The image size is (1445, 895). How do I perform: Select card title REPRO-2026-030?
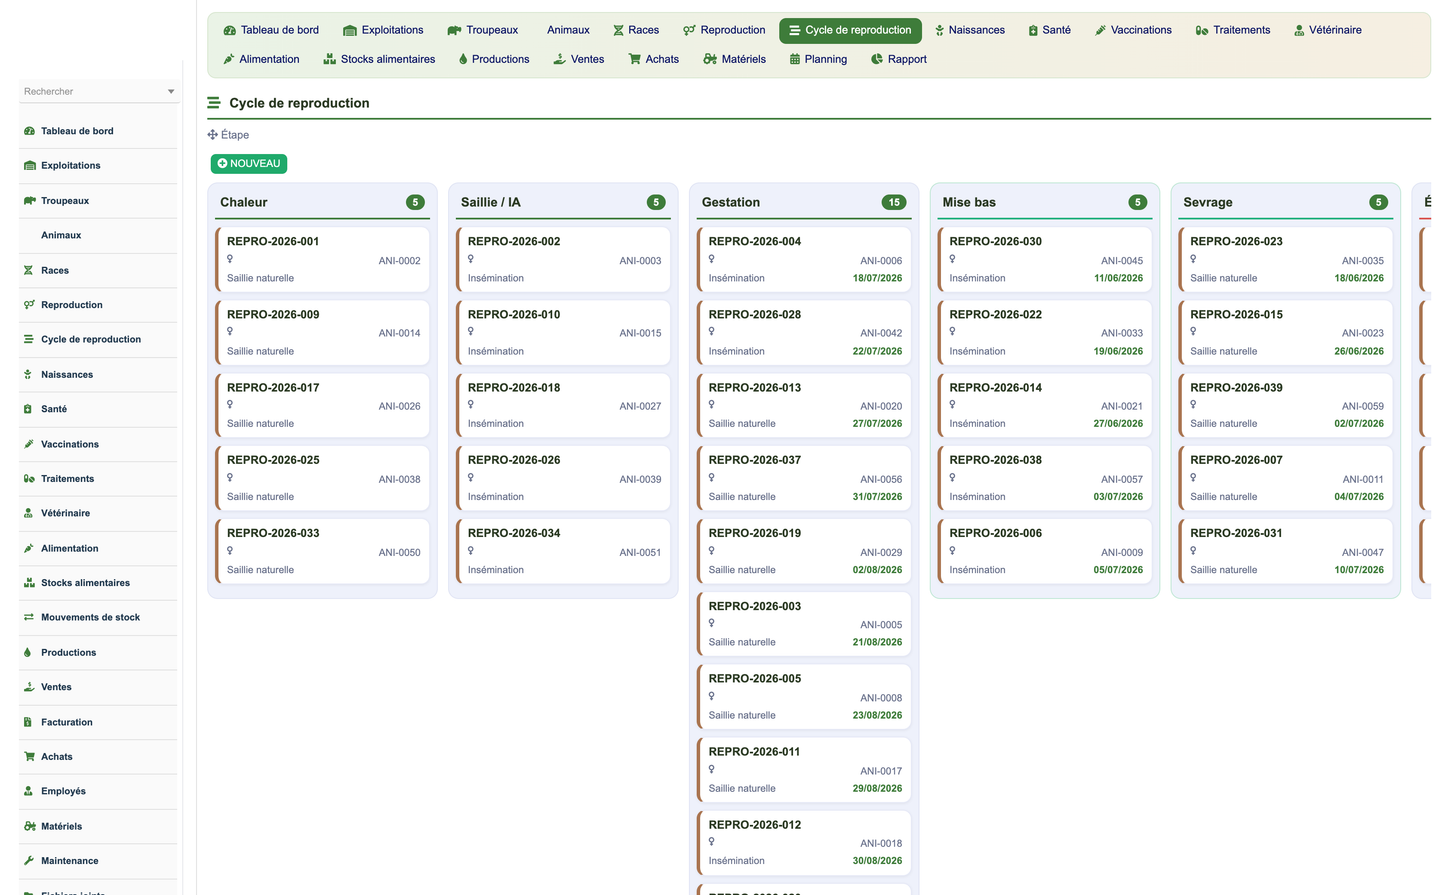995,241
